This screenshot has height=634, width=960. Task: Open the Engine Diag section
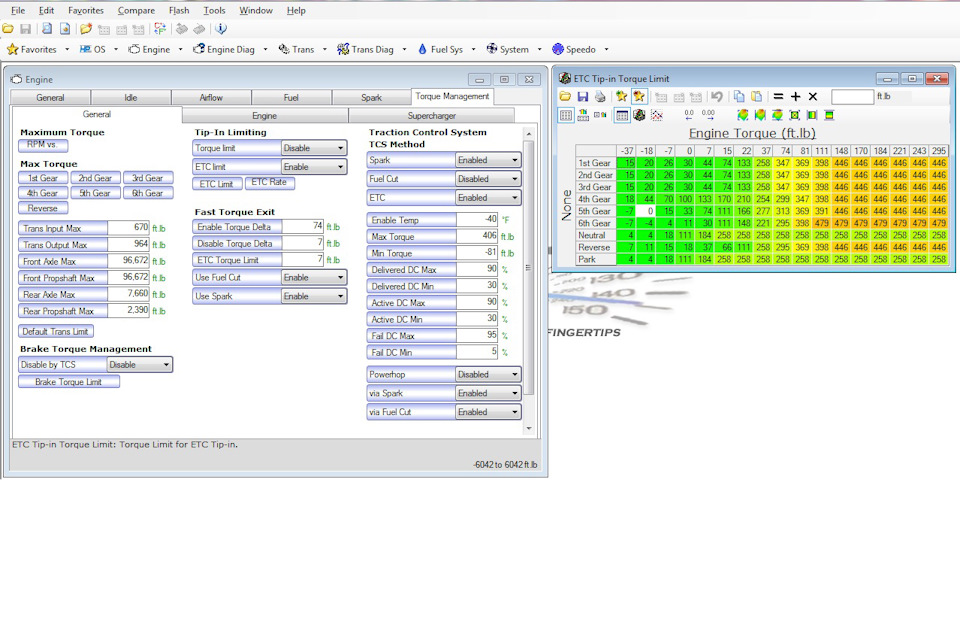tap(224, 50)
